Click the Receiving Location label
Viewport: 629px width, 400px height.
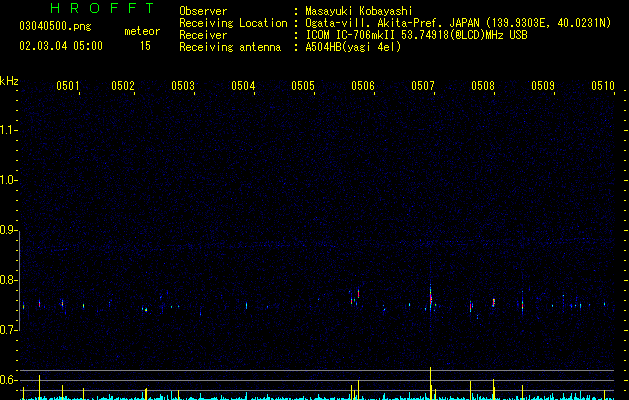coord(233,23)
